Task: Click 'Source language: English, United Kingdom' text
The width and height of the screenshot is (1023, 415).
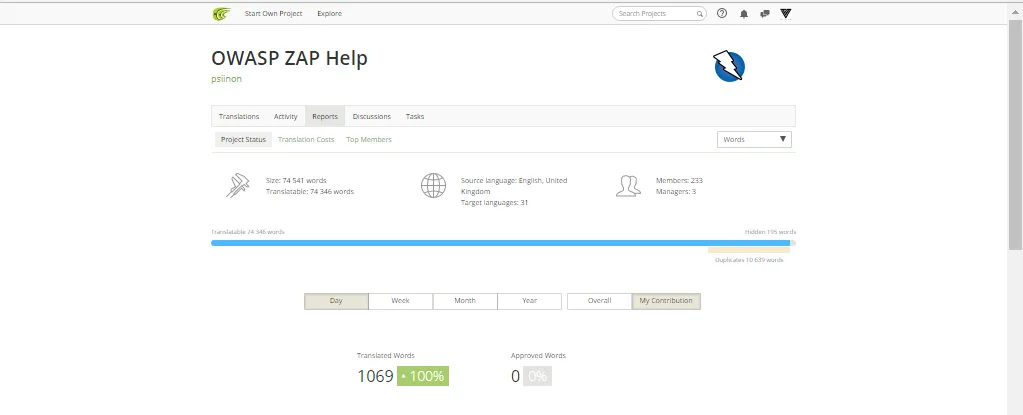Action: (x=514, y=186)
